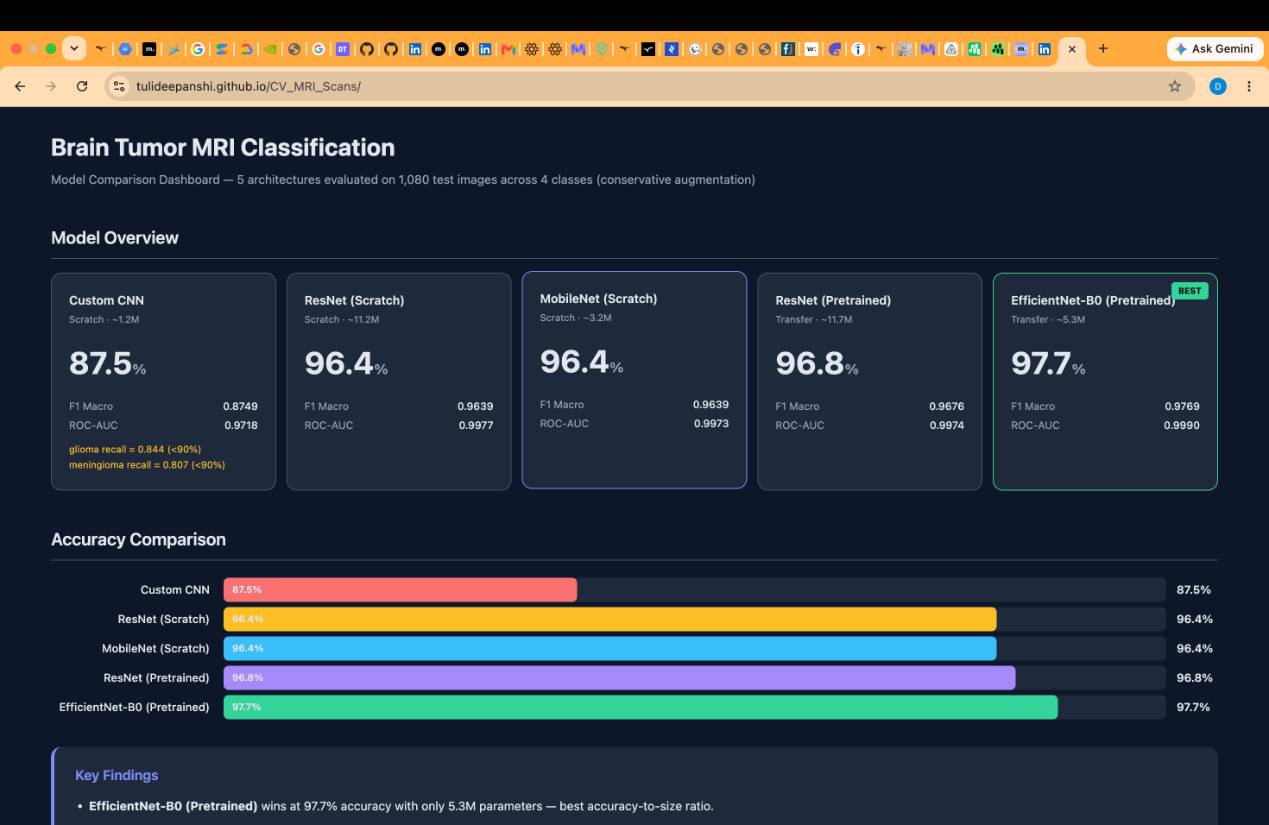View site information for tulideepanshi.github.io
Image resolution: width=1269 pixels, height=825 pixels.
point(121,86)
